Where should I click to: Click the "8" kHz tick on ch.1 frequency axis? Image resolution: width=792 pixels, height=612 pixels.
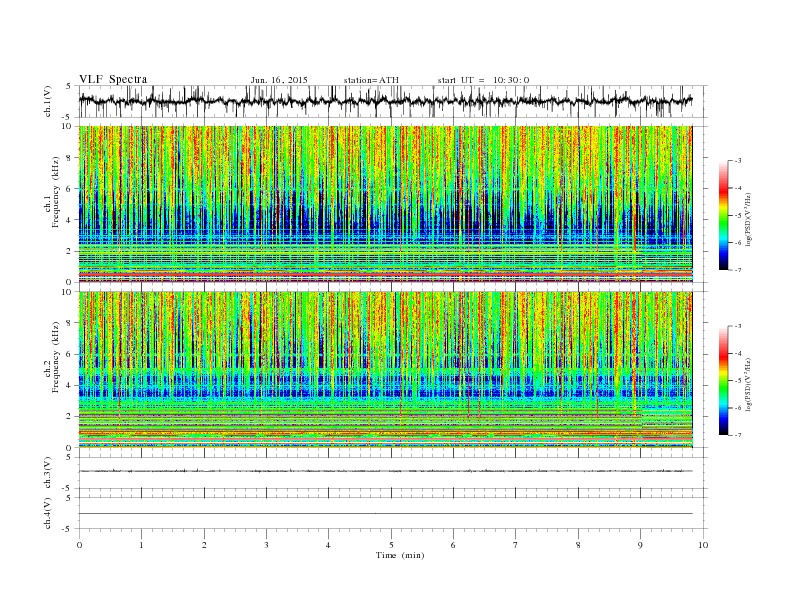coord(70,158)
